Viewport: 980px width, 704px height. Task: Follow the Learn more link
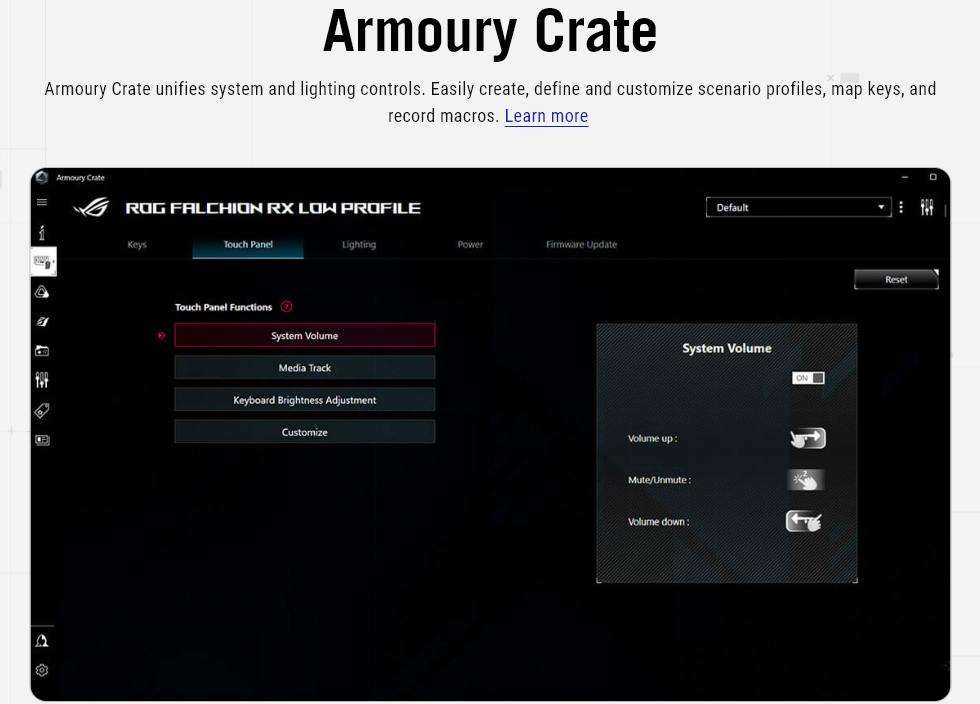(x=546, y=116)
